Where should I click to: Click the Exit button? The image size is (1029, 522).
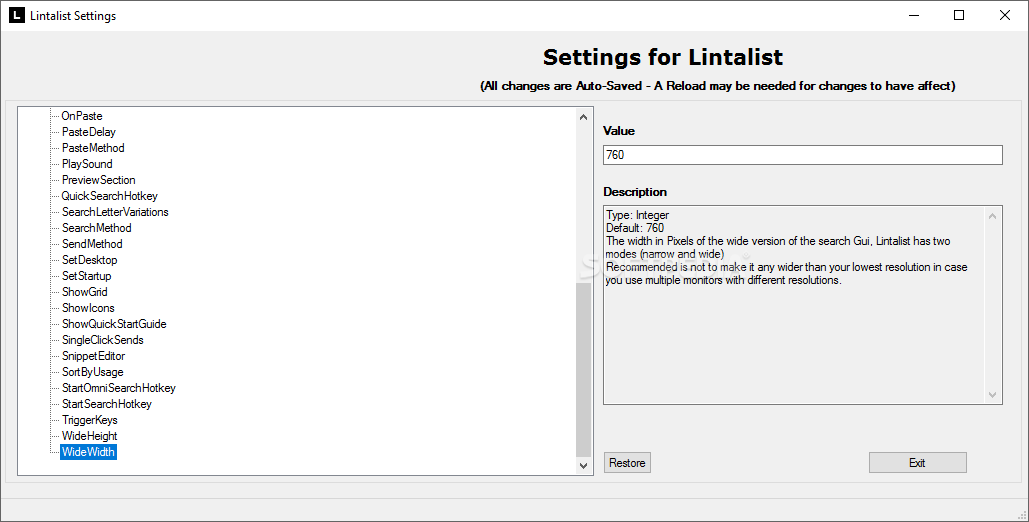[x=917, y=463]
